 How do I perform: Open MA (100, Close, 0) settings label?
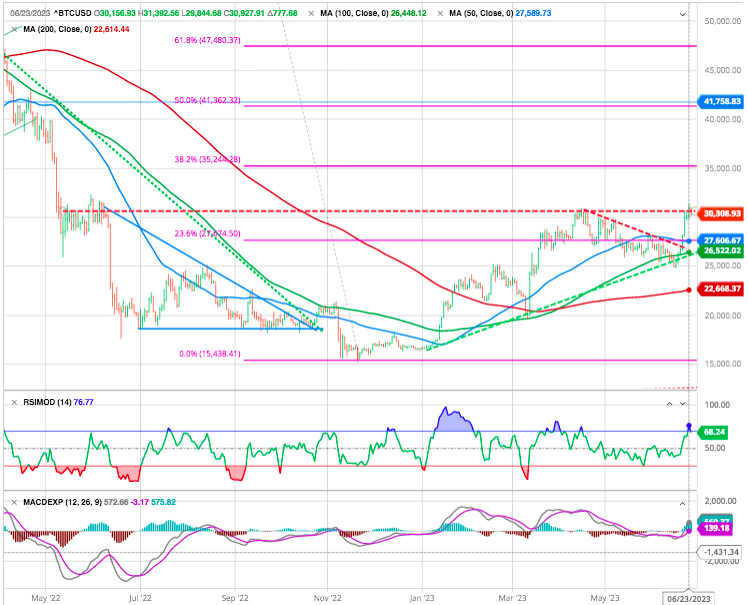354,13
